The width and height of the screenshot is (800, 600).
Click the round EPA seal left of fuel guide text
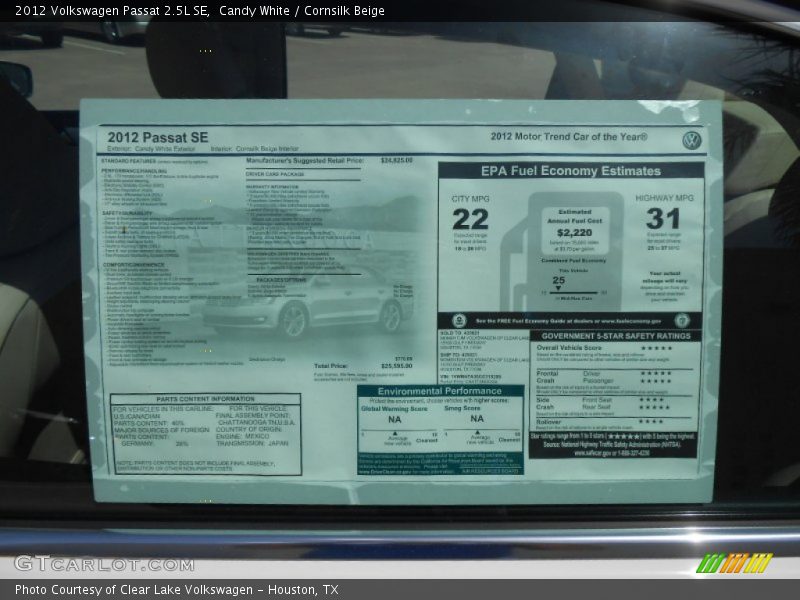coord(456,321)
